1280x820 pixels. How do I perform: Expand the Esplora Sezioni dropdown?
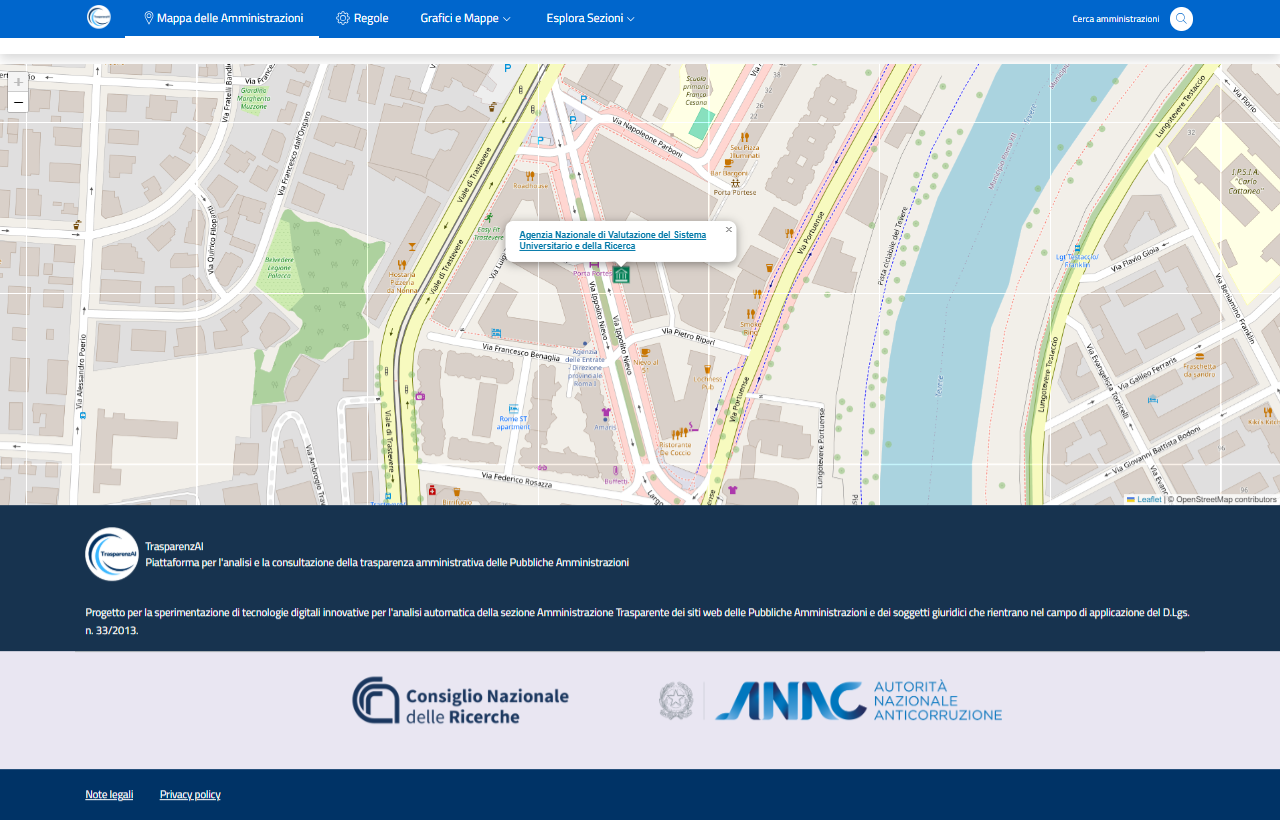[x=590, y=18]
